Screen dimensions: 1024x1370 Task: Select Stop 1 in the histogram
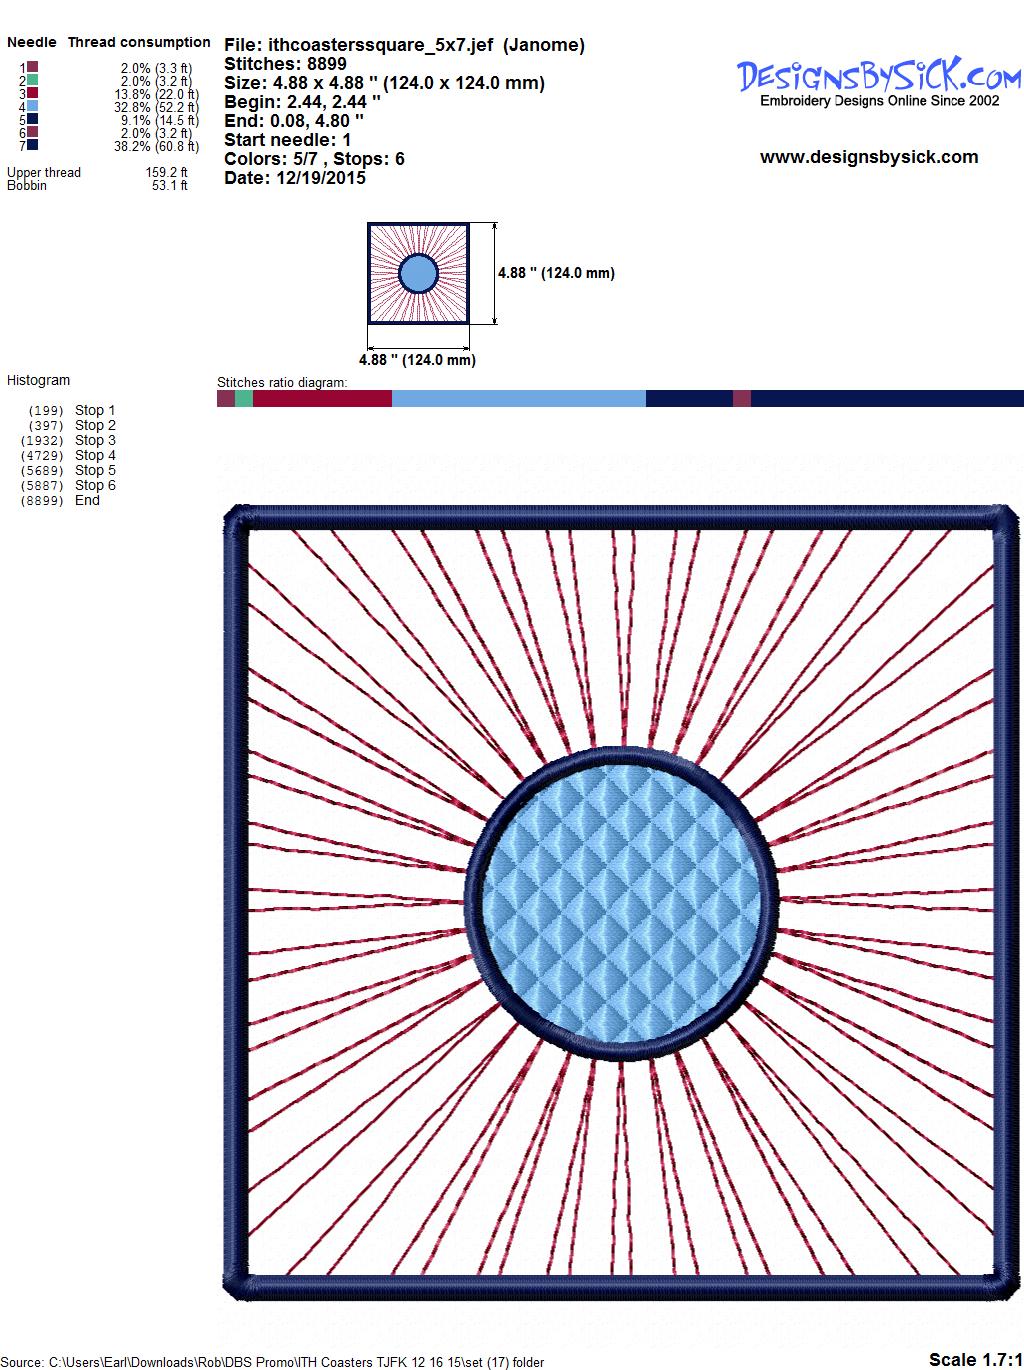(95, 410)
